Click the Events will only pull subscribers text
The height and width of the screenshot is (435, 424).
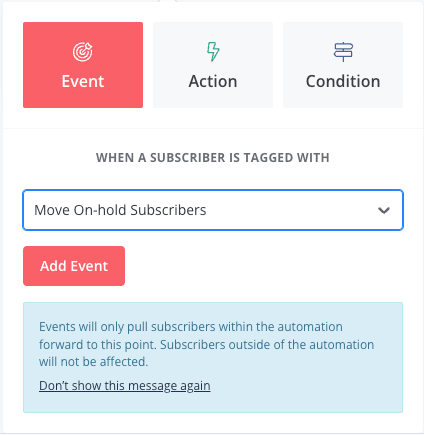206,344
